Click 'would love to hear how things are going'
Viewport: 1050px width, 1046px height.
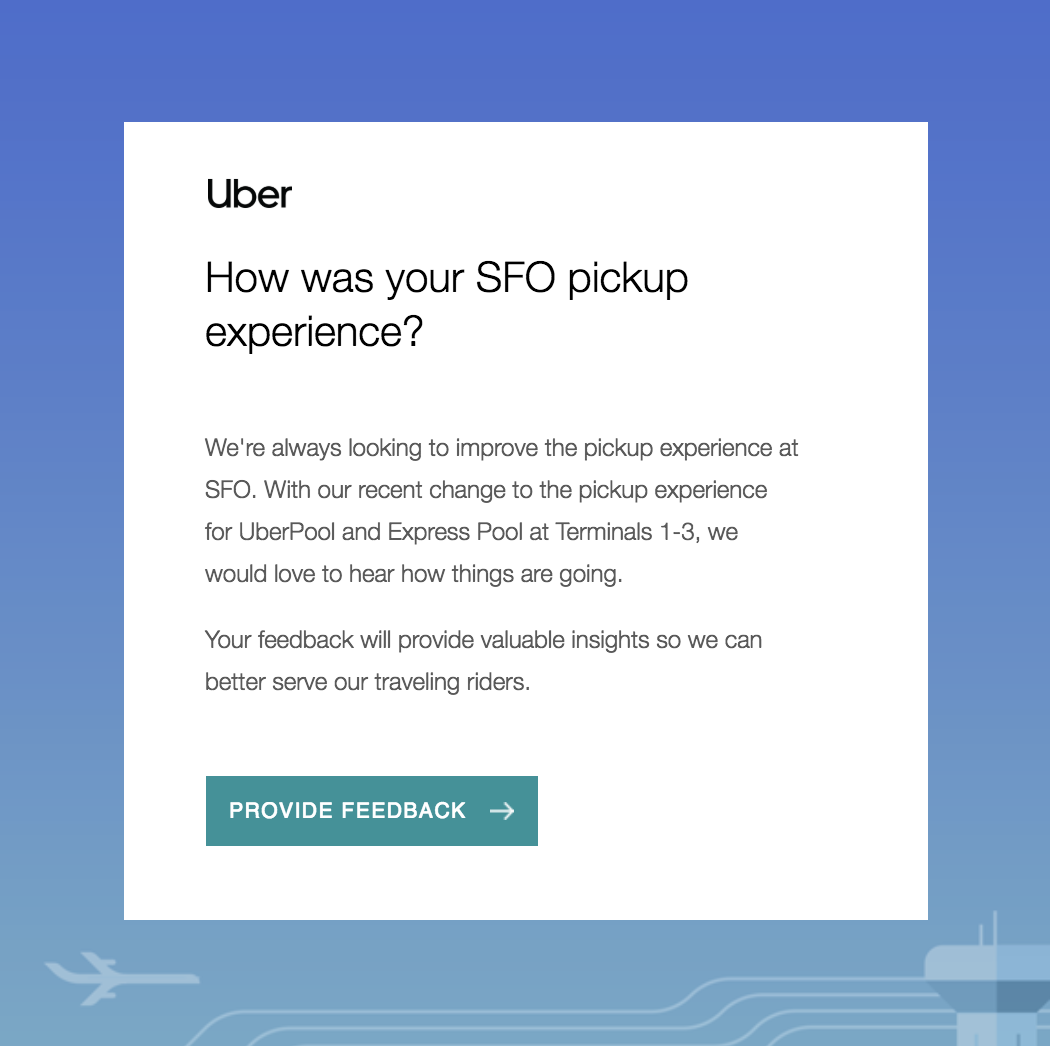pyautogui.click(x=414, y=574)
